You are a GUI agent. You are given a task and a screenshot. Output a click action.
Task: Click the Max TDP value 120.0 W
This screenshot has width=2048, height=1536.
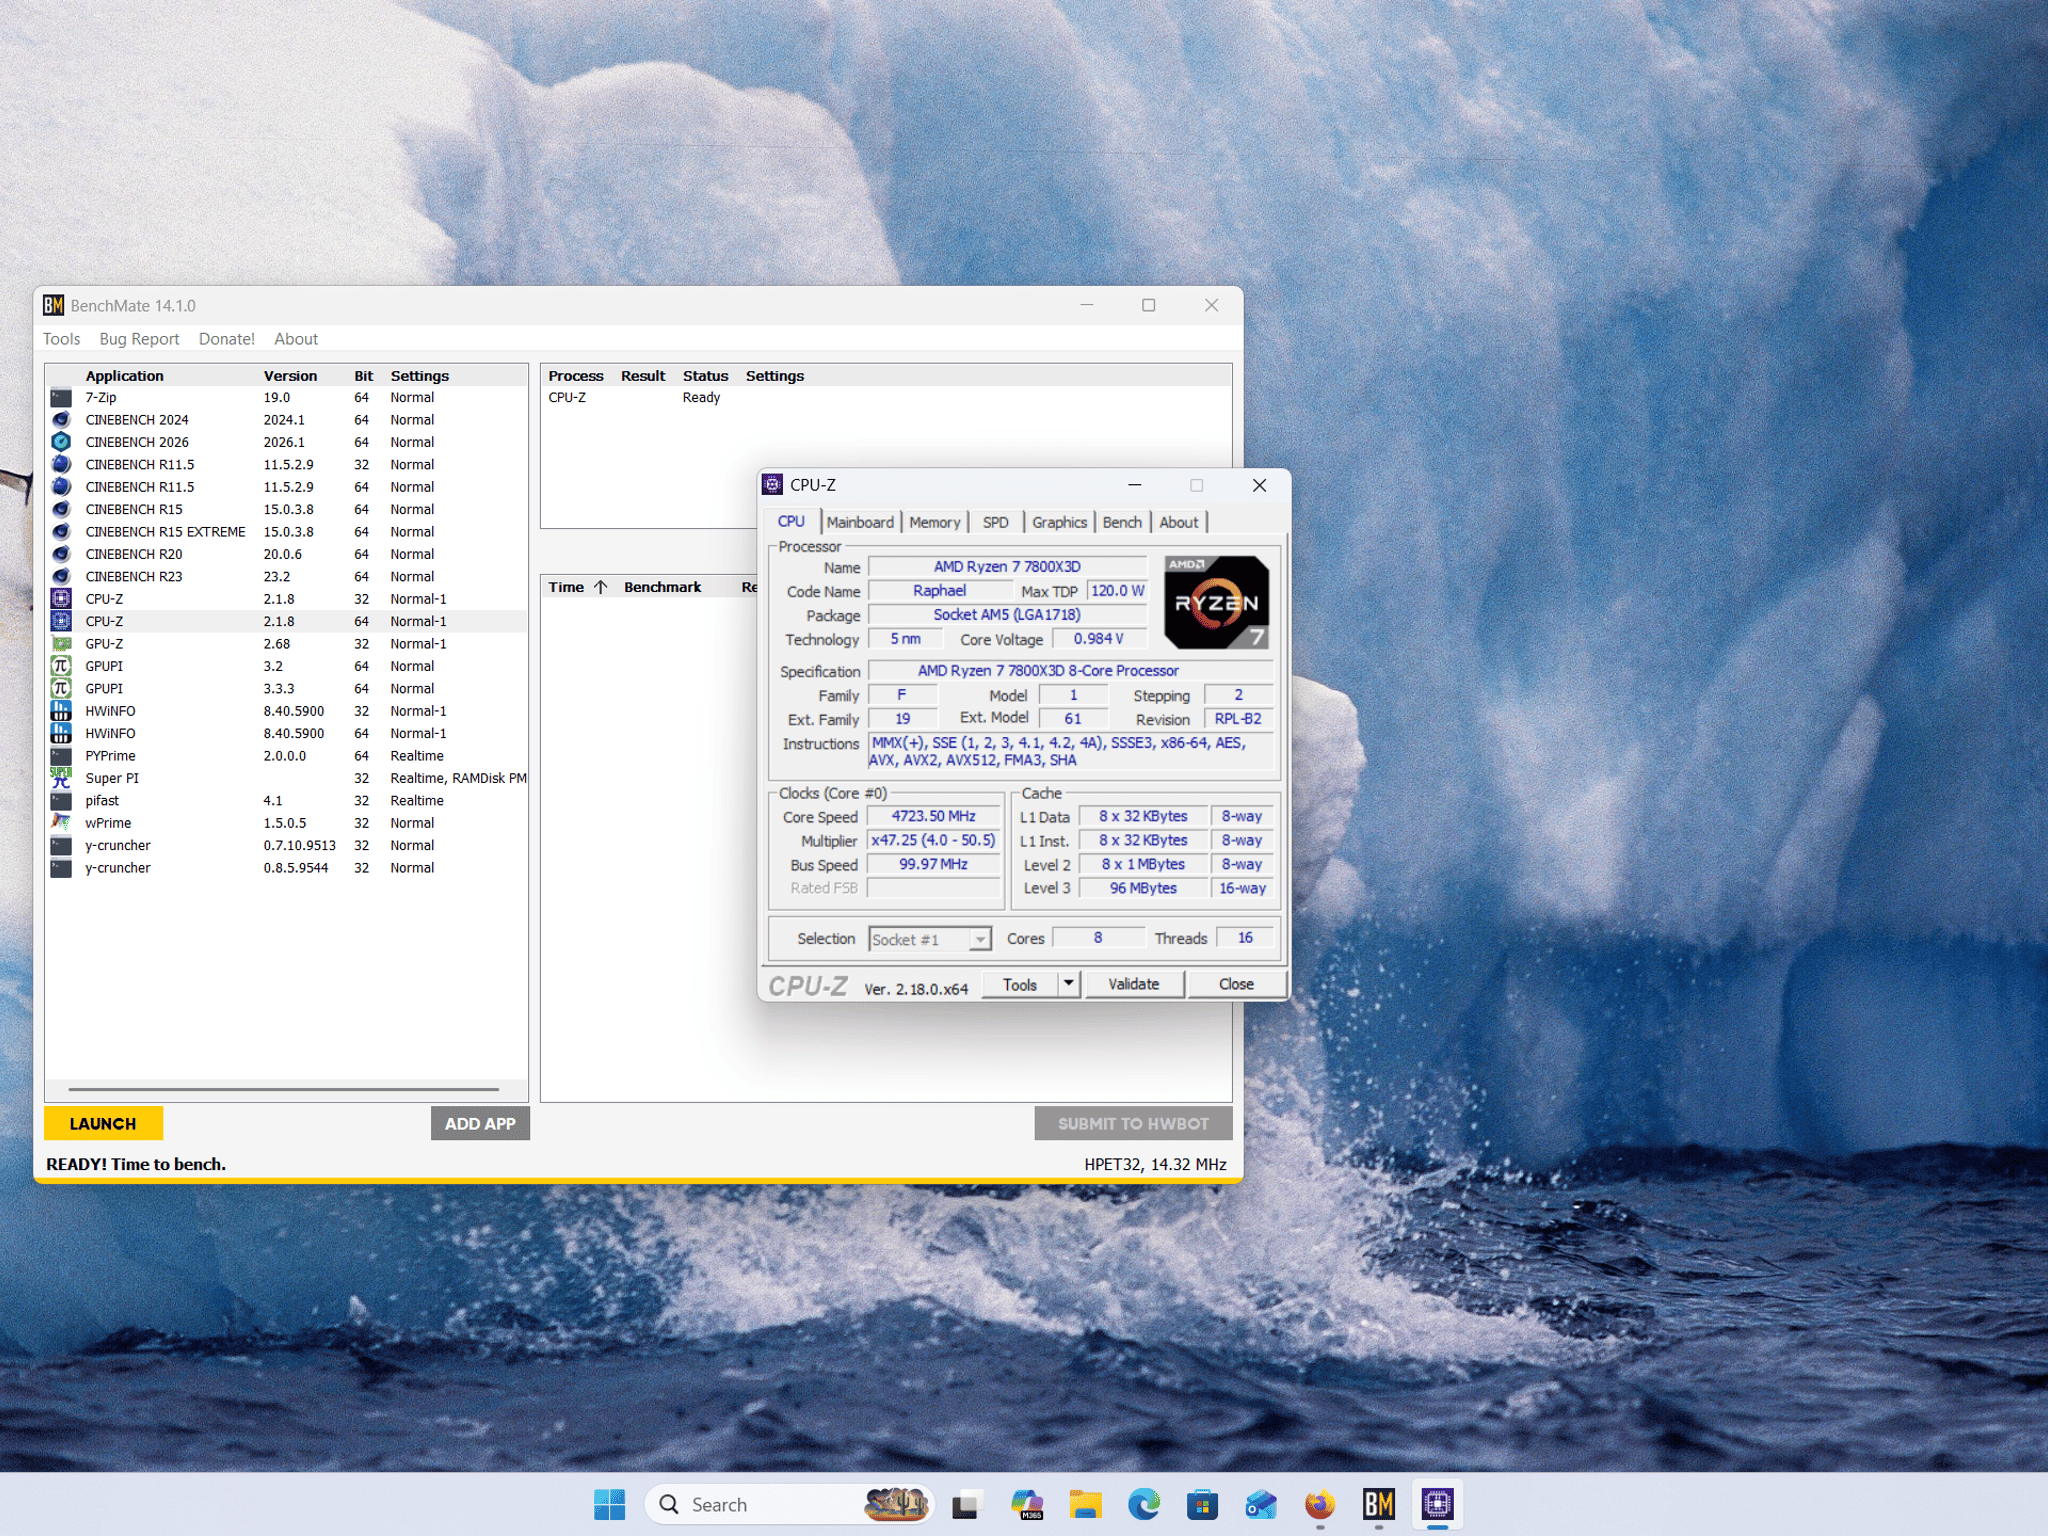click(1117, 591)
